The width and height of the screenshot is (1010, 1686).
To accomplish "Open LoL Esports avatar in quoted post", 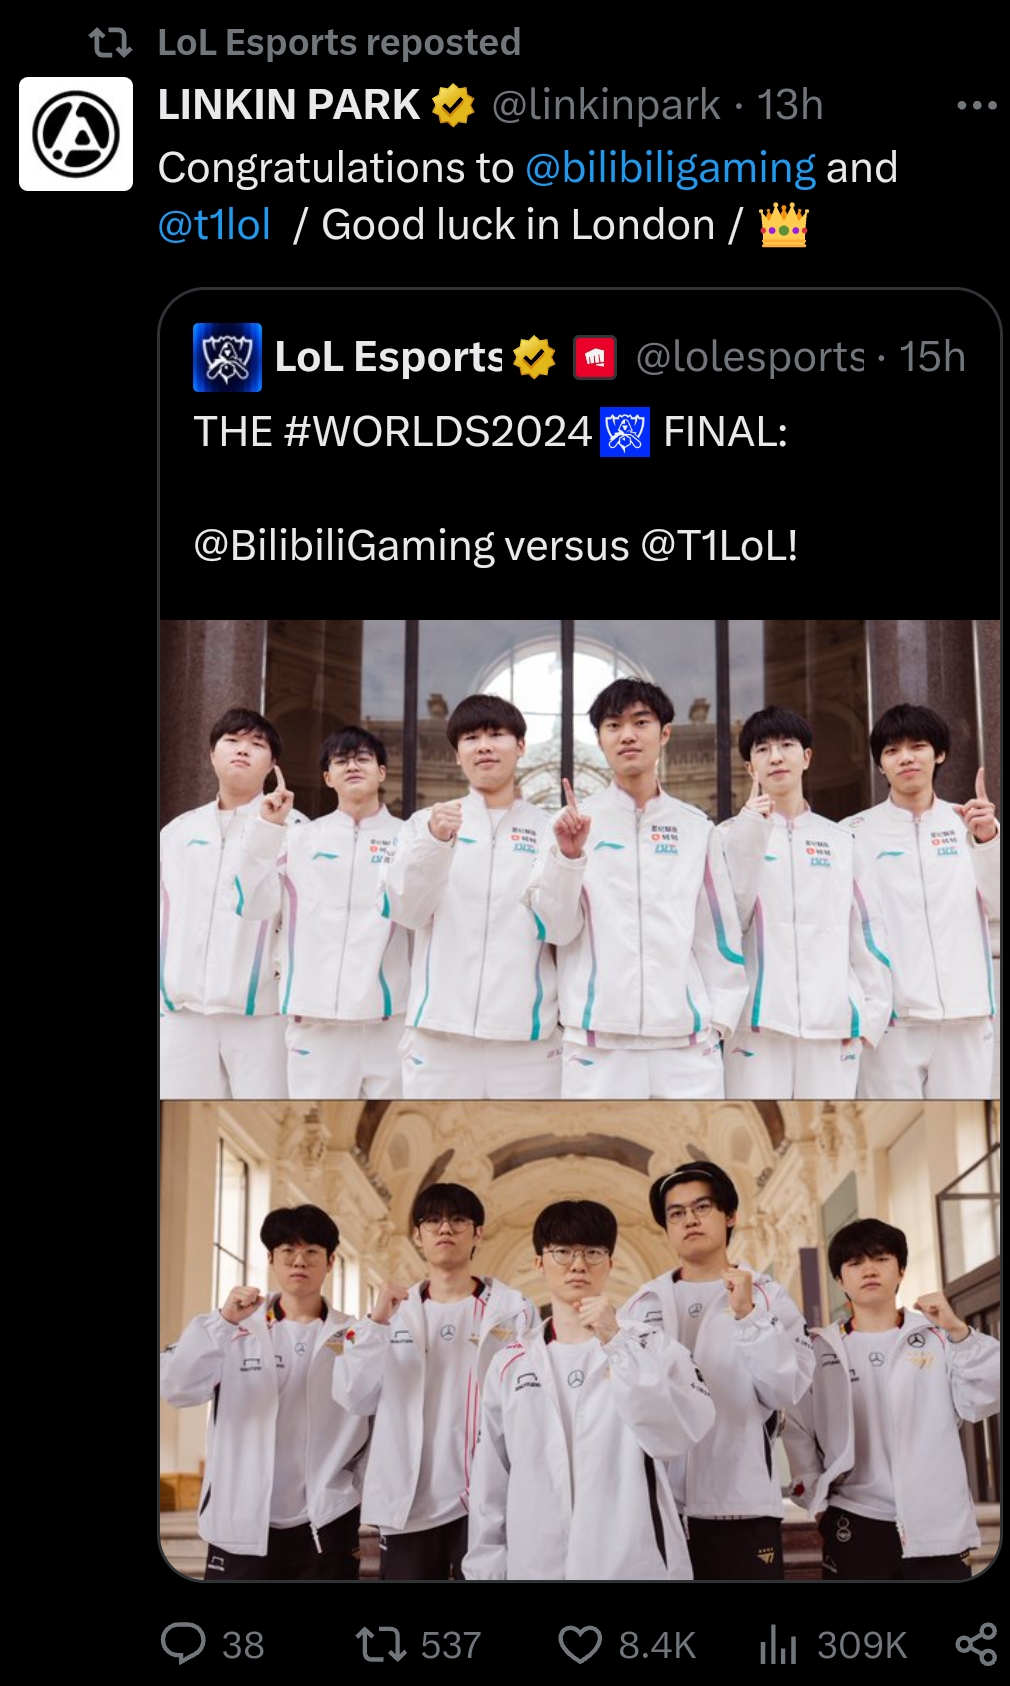I will 227,357.
